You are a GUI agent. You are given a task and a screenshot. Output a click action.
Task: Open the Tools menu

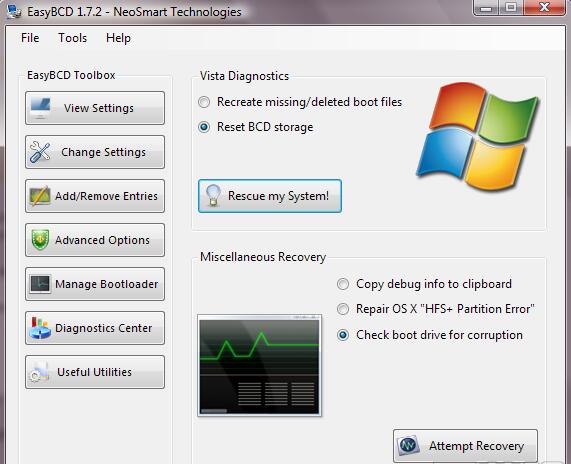click(x=73, y=38)
